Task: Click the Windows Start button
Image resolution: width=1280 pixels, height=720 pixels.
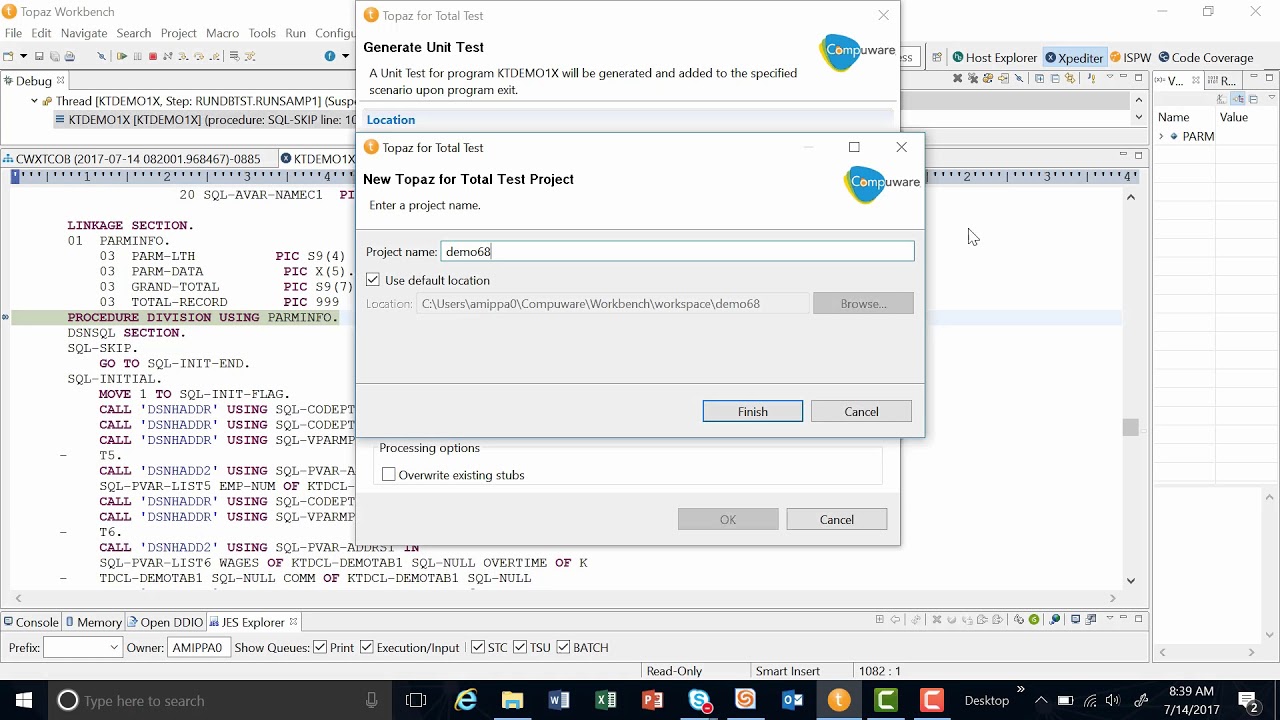Action: pyautogui.click(x=24, y=700)
